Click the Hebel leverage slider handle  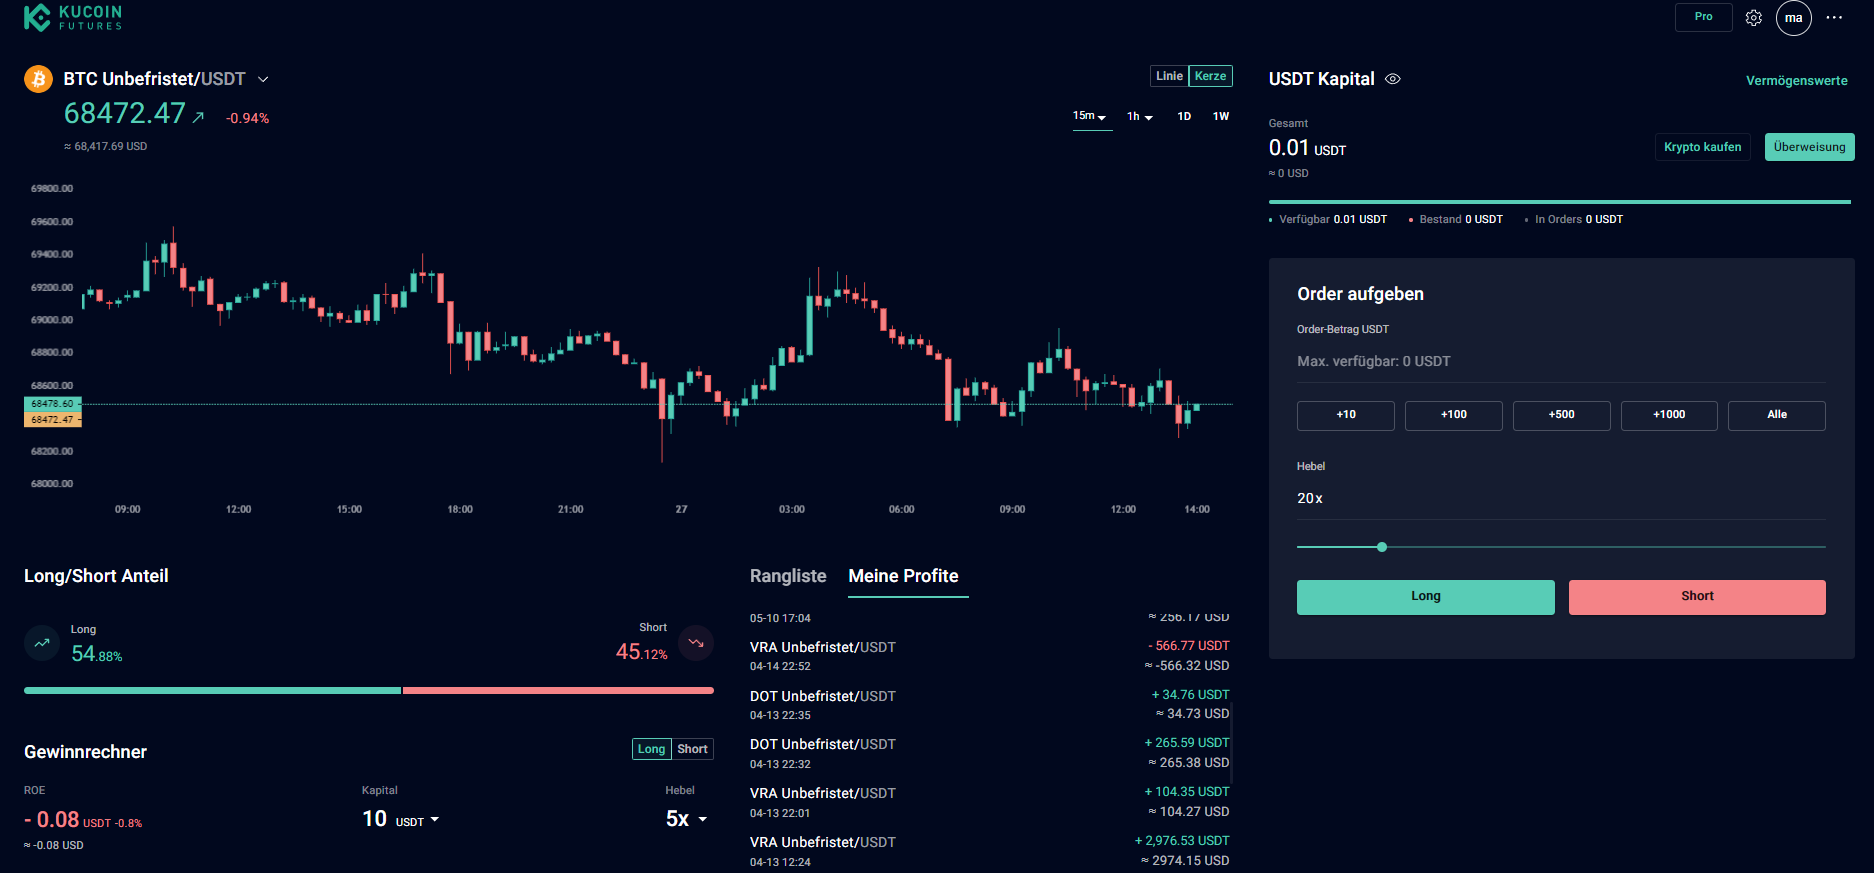click(x=1382, y=547)
